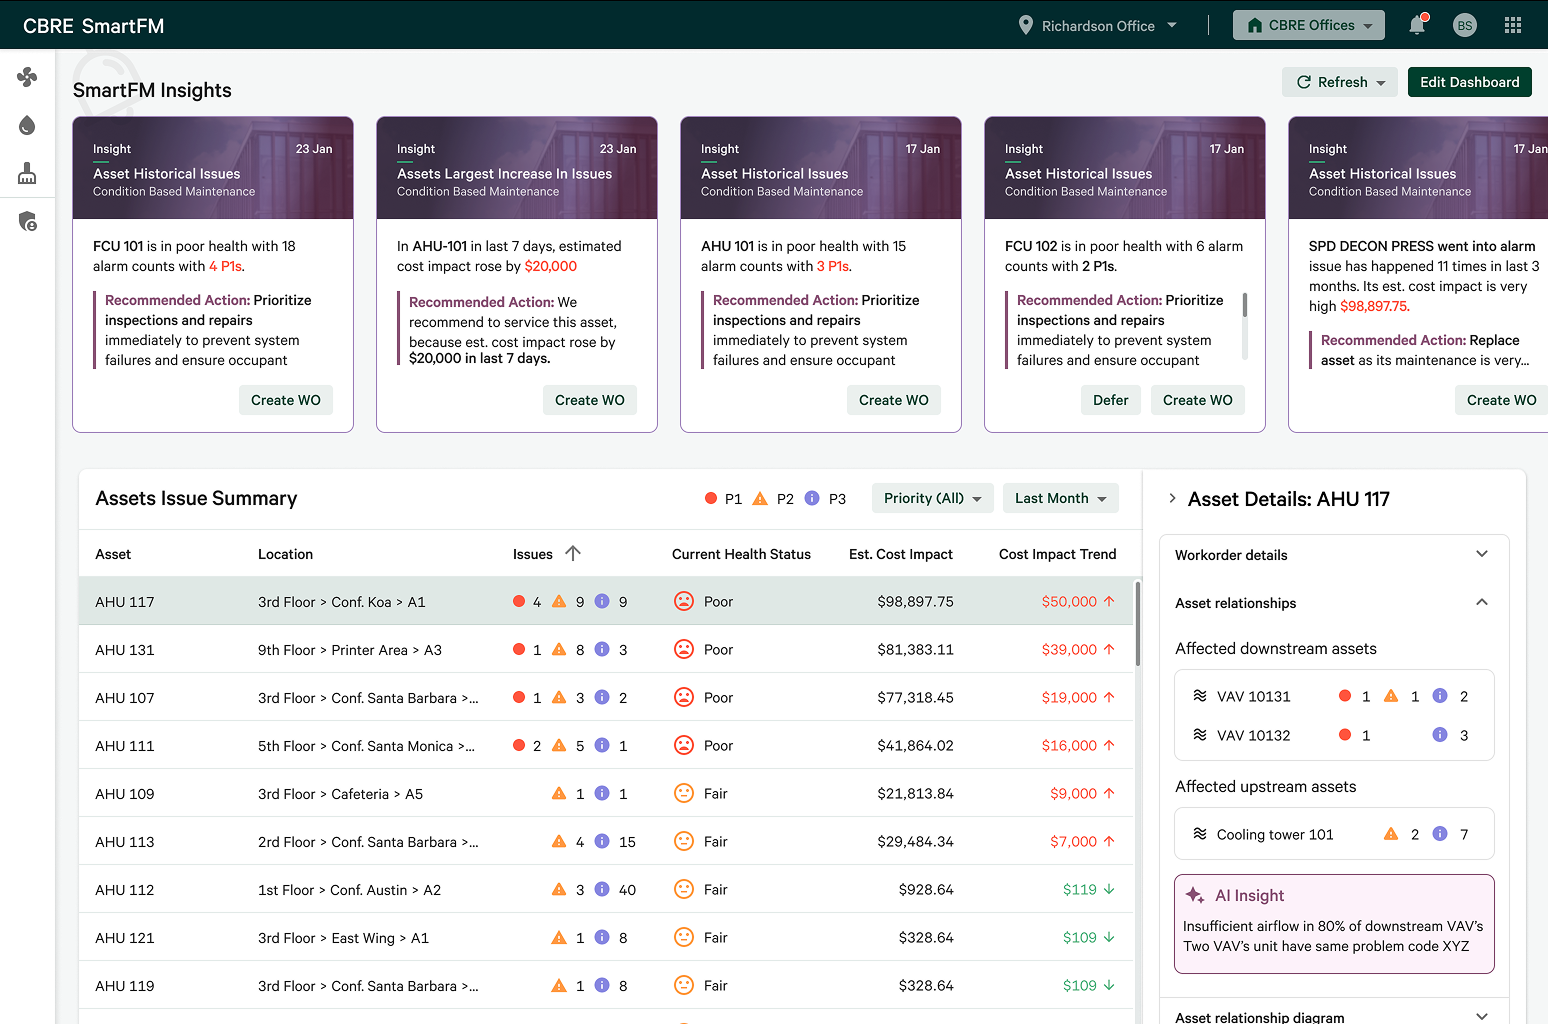Open the Last Month filter dropdown

1060,498
